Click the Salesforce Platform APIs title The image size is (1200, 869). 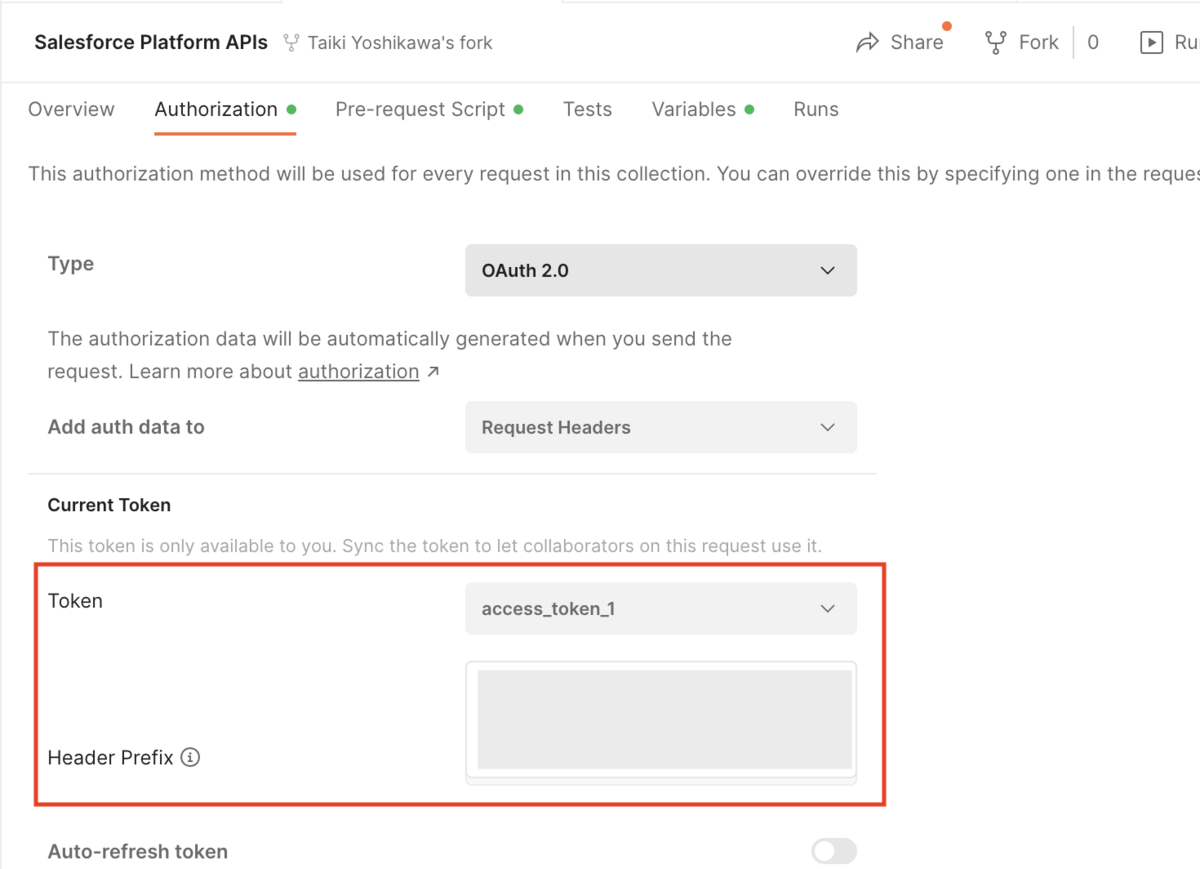coord(151,43)
